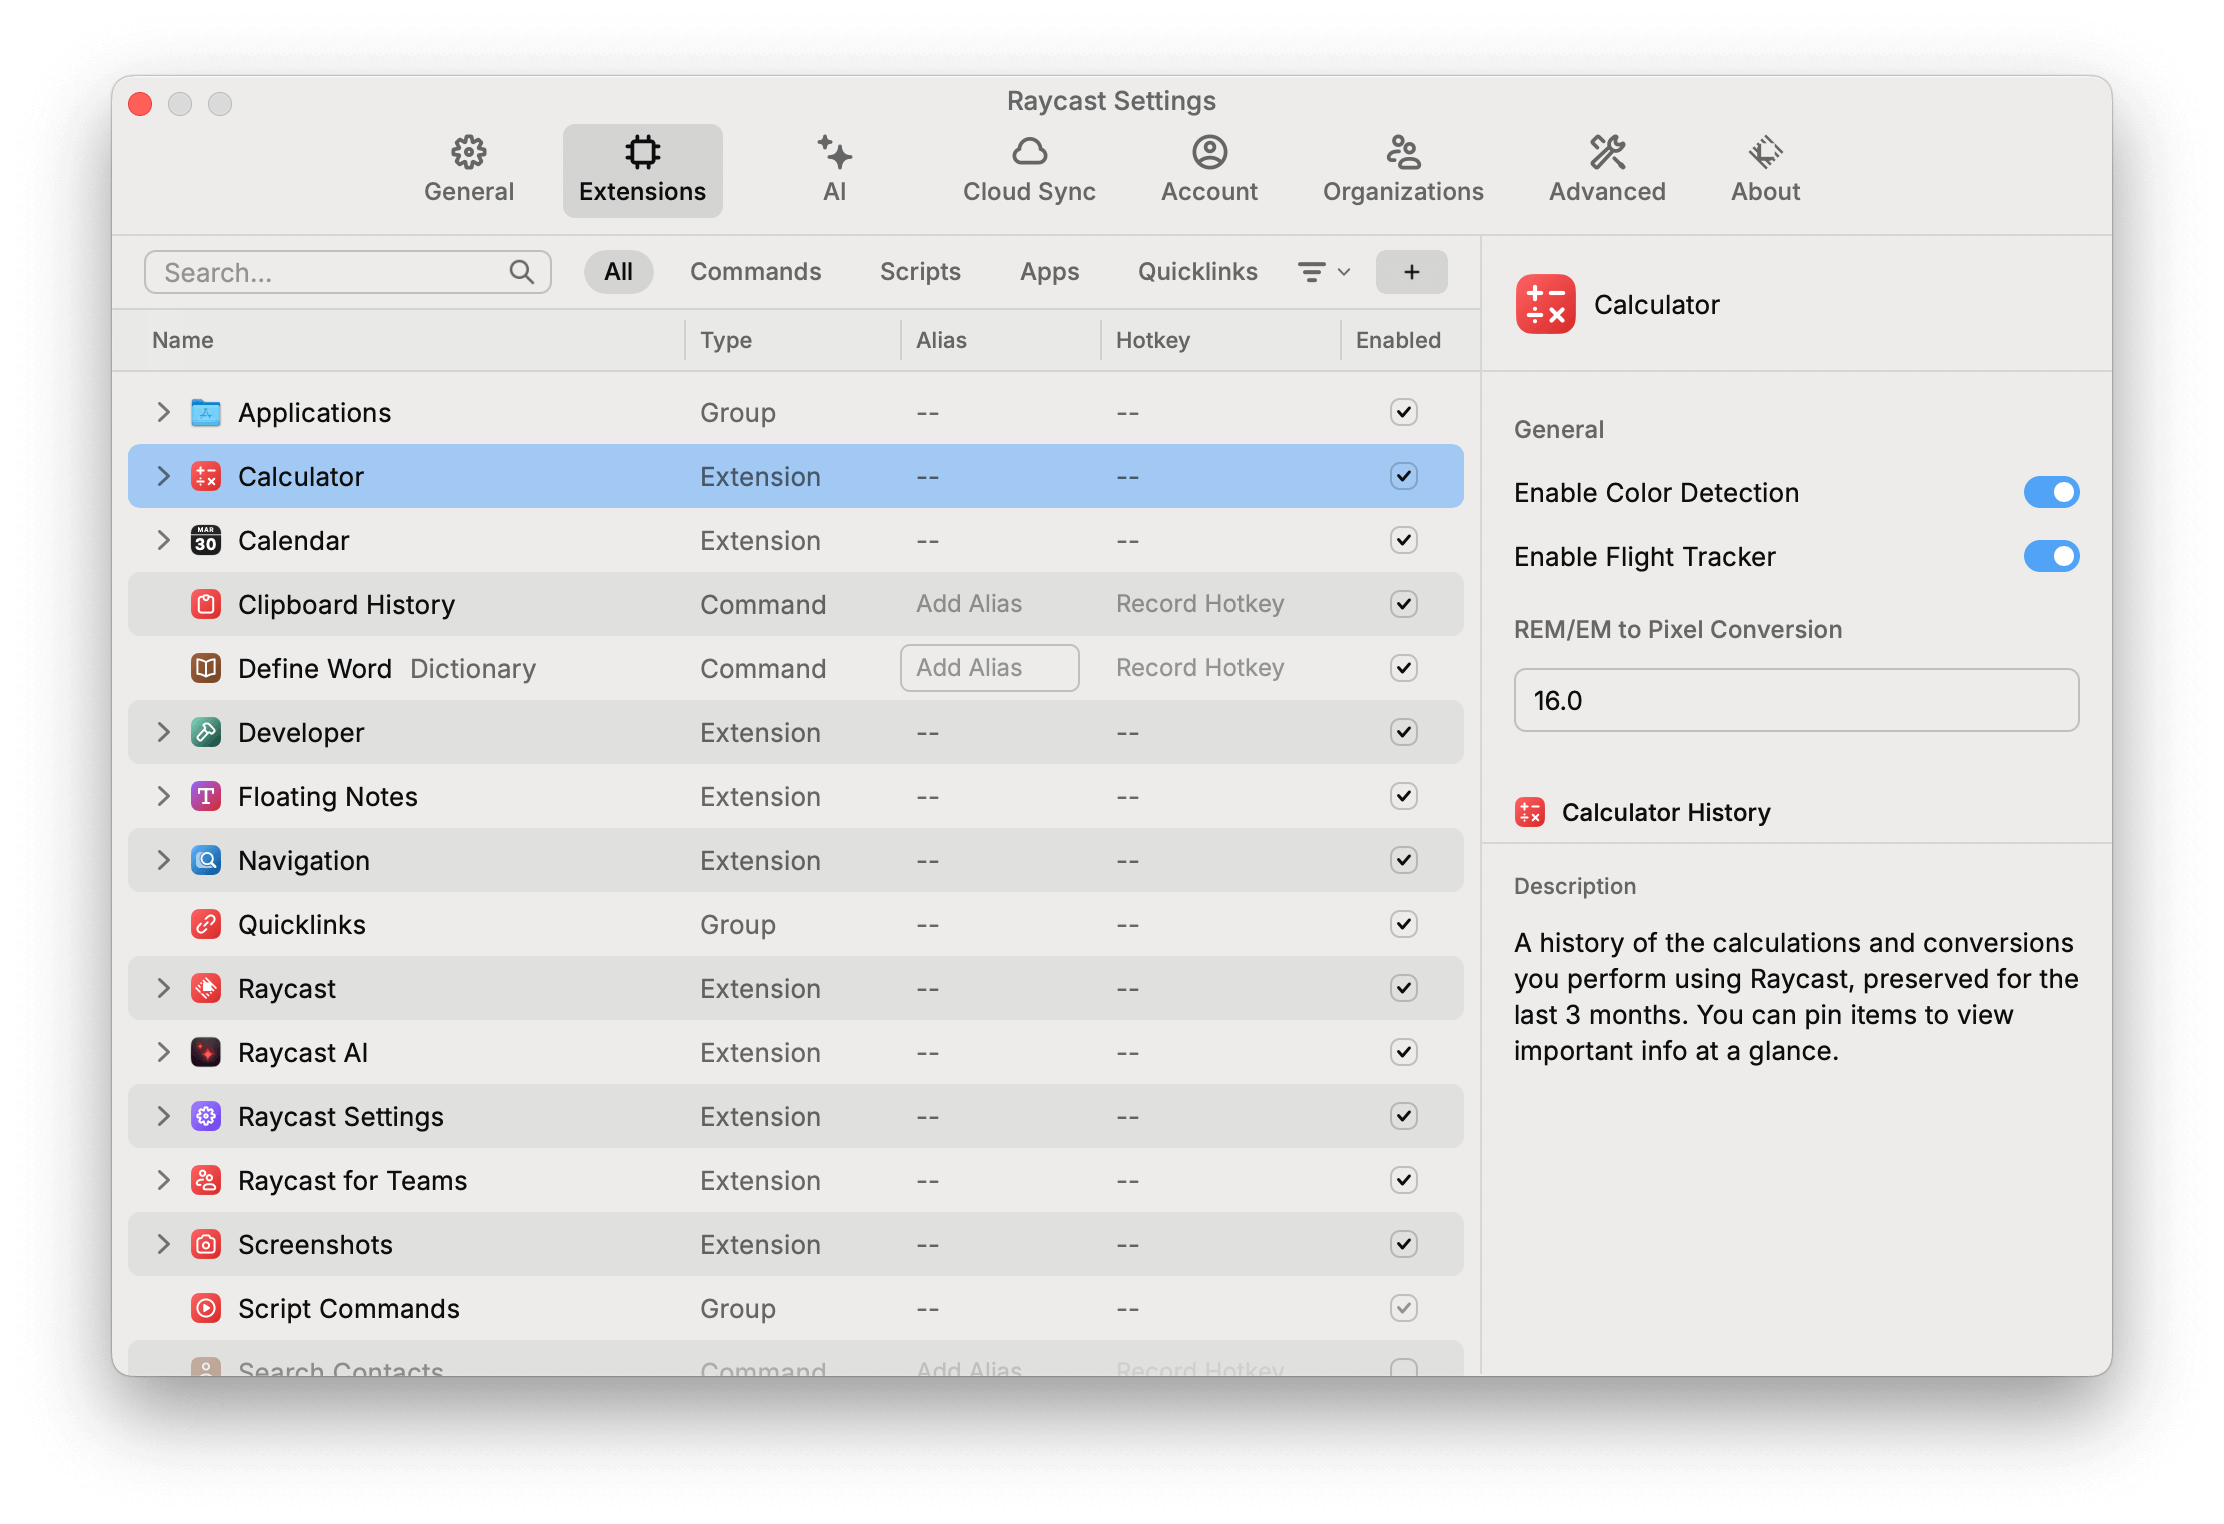
Task: Click the Raycast extension icon
Action: point(206,988)
